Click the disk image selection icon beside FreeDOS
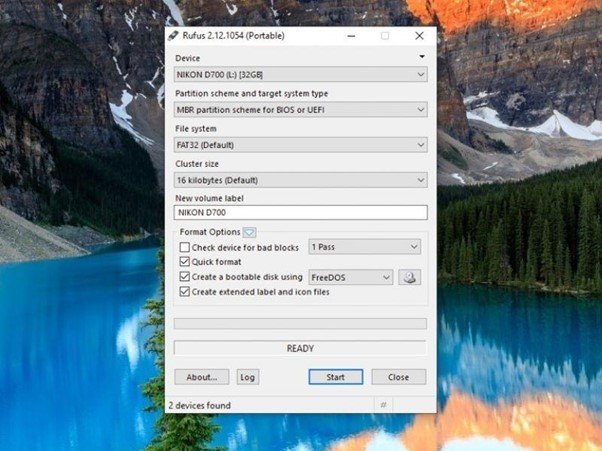This screenshot has width=602, height=451. [x=409, y=277]
